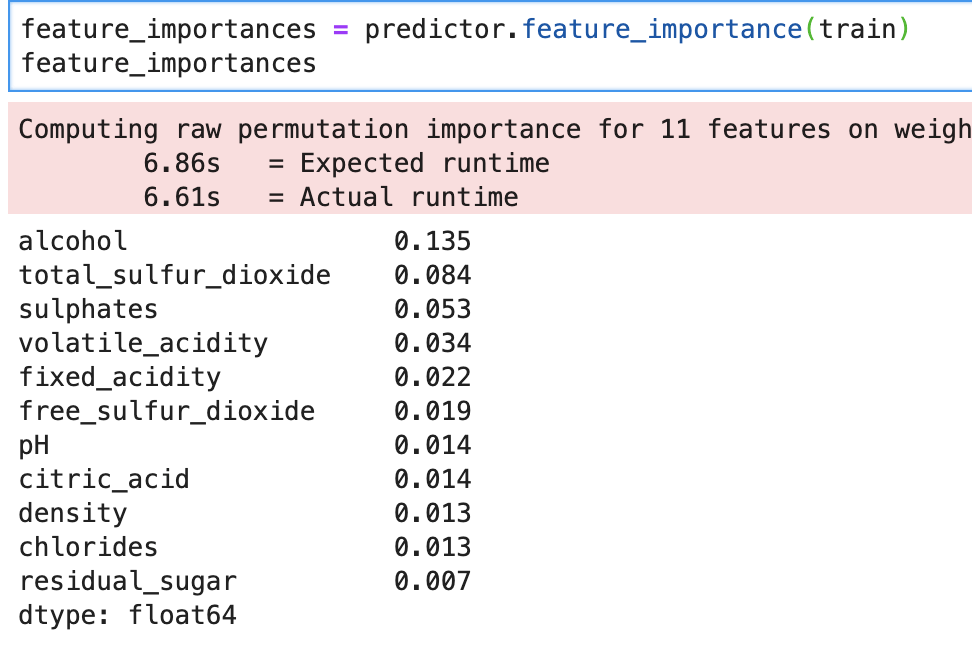The width and height of the screenshot is (972, 670).
Task: Click the purple equals sign operator
Action: pyautogui.click(x=340, y=29)
